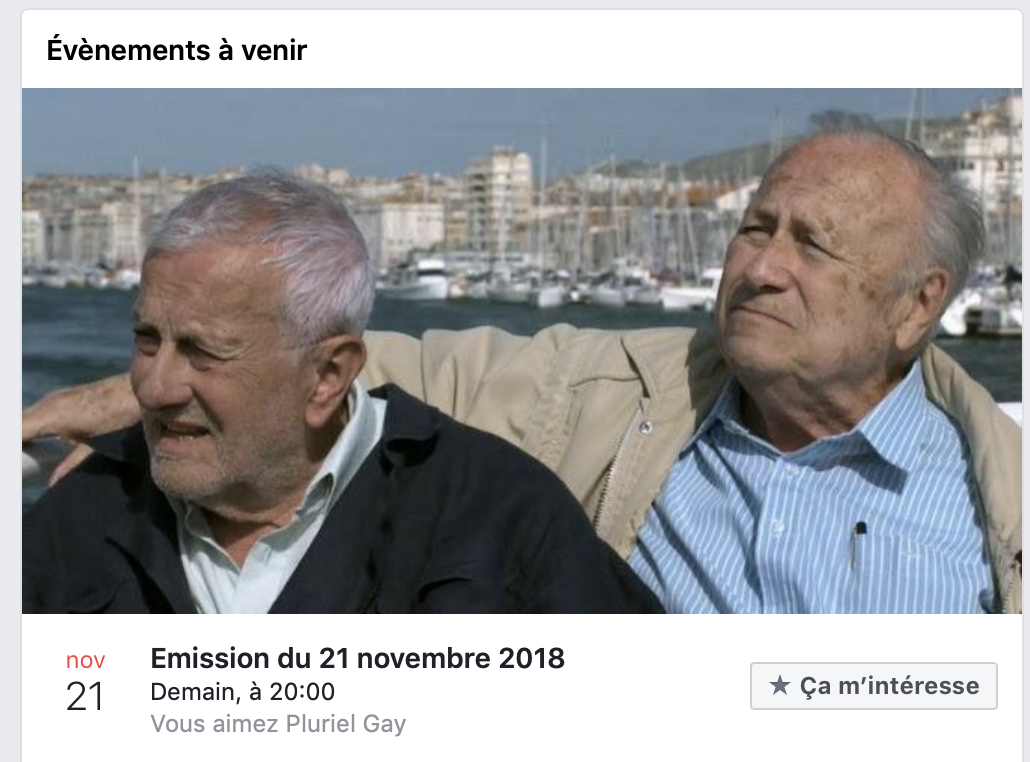Click 'Vous aimez Pluriel Gay' caption
Viewport: 1030px width, 762px height.
click(278, 724)
